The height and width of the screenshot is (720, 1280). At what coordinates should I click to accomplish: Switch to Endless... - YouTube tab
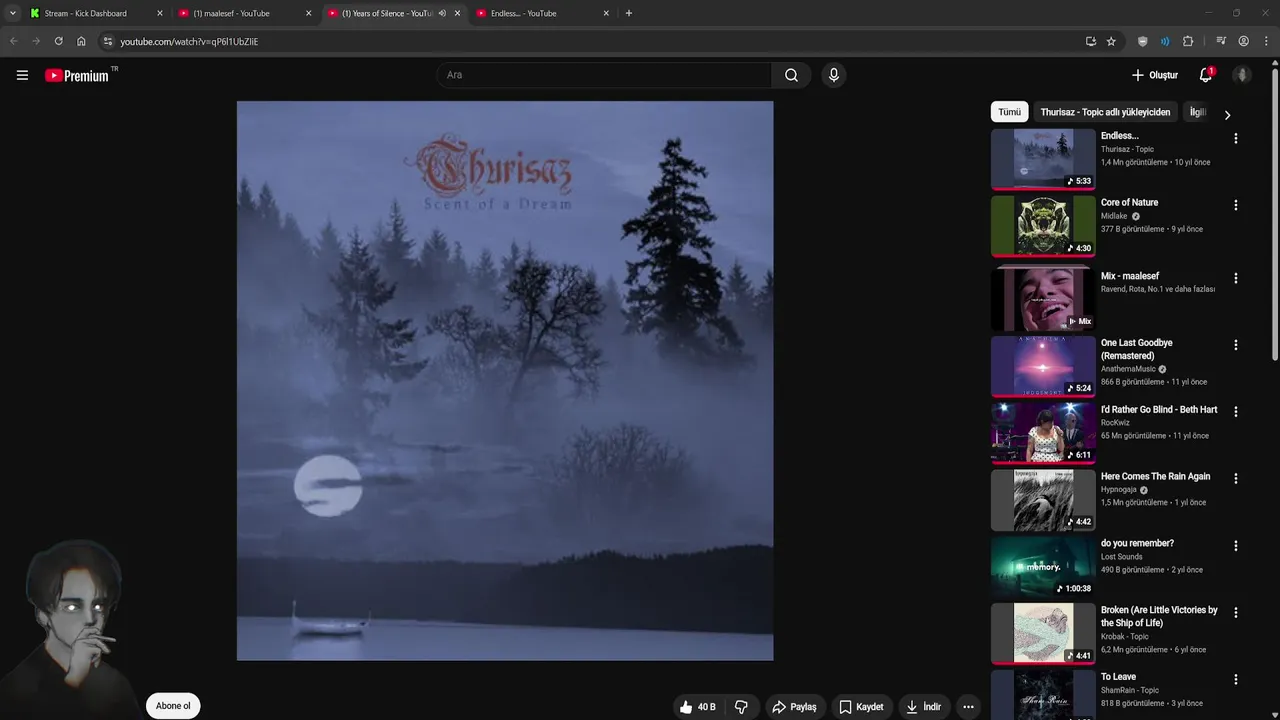(x=543, y=13)
